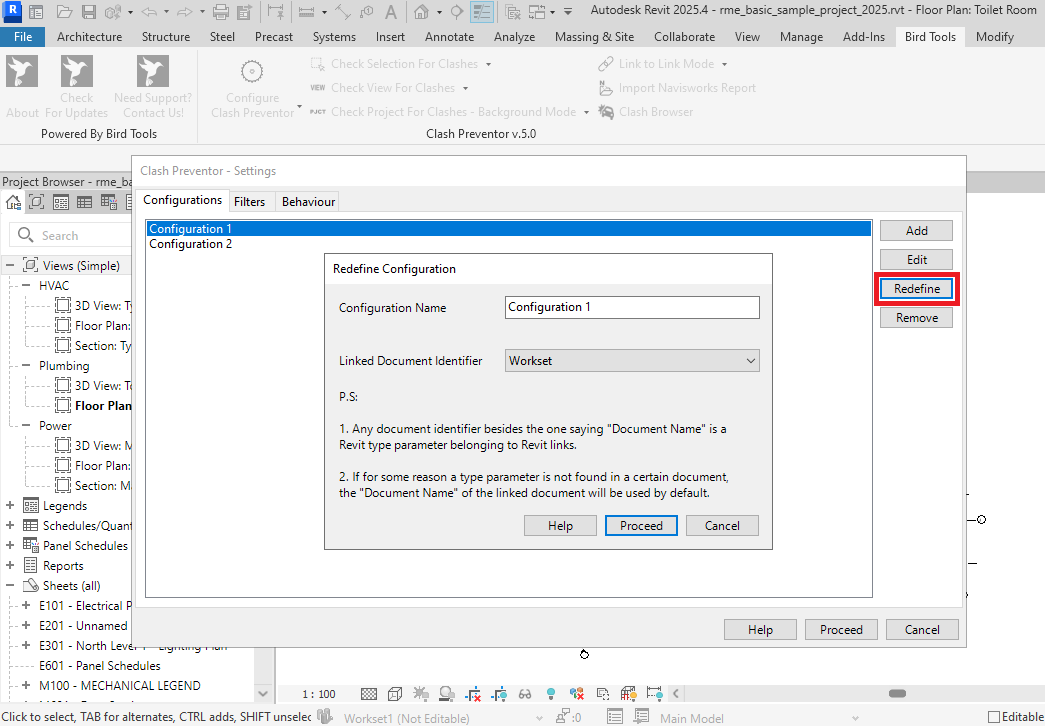Click the Print icon in top toolbar
Screen dimensions: 1045x726
[x=221, y=11]
